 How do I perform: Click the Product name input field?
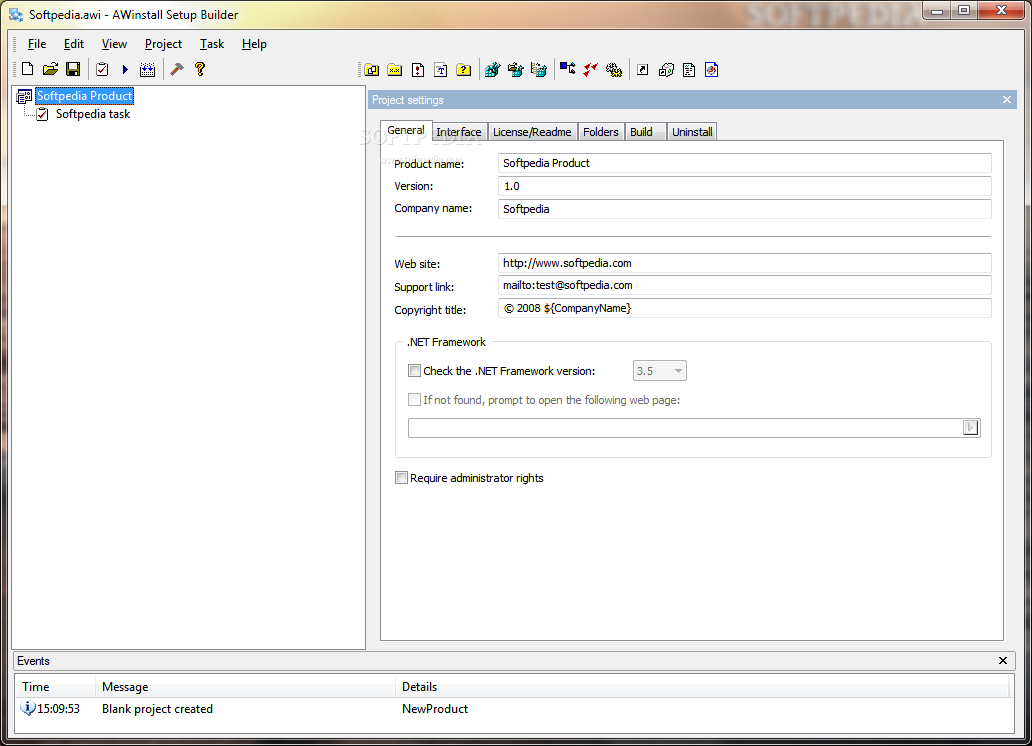744,163
